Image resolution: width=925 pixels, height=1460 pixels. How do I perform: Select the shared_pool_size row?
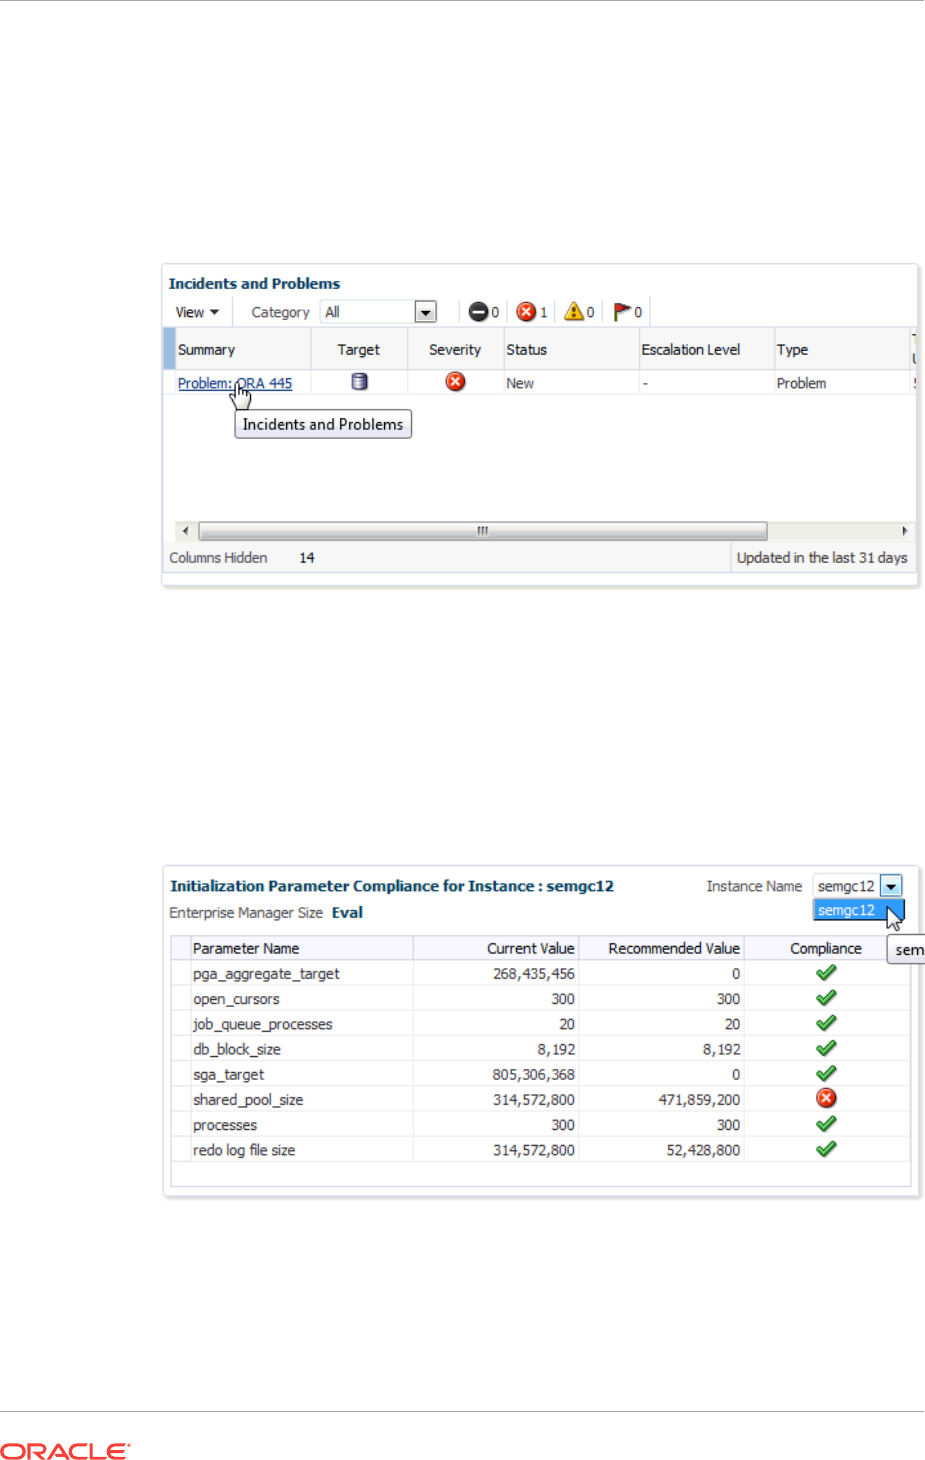(540, 1099)
